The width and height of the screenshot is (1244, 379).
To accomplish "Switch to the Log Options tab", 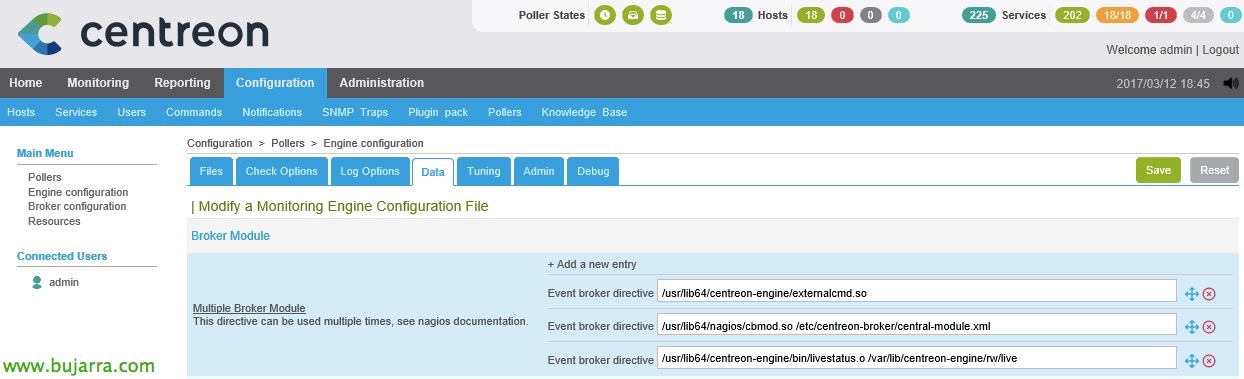I will [370, 171].
